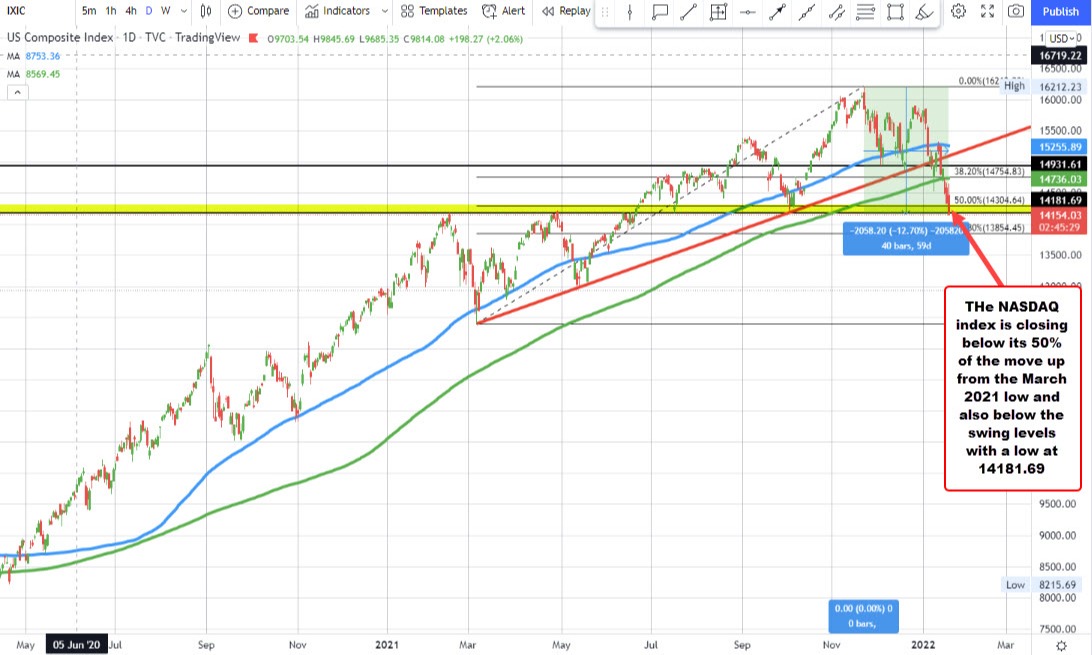Select the eraser tool in favorites bar
This screenshot has height=655, width=1092.
click(x=924, y=12)
